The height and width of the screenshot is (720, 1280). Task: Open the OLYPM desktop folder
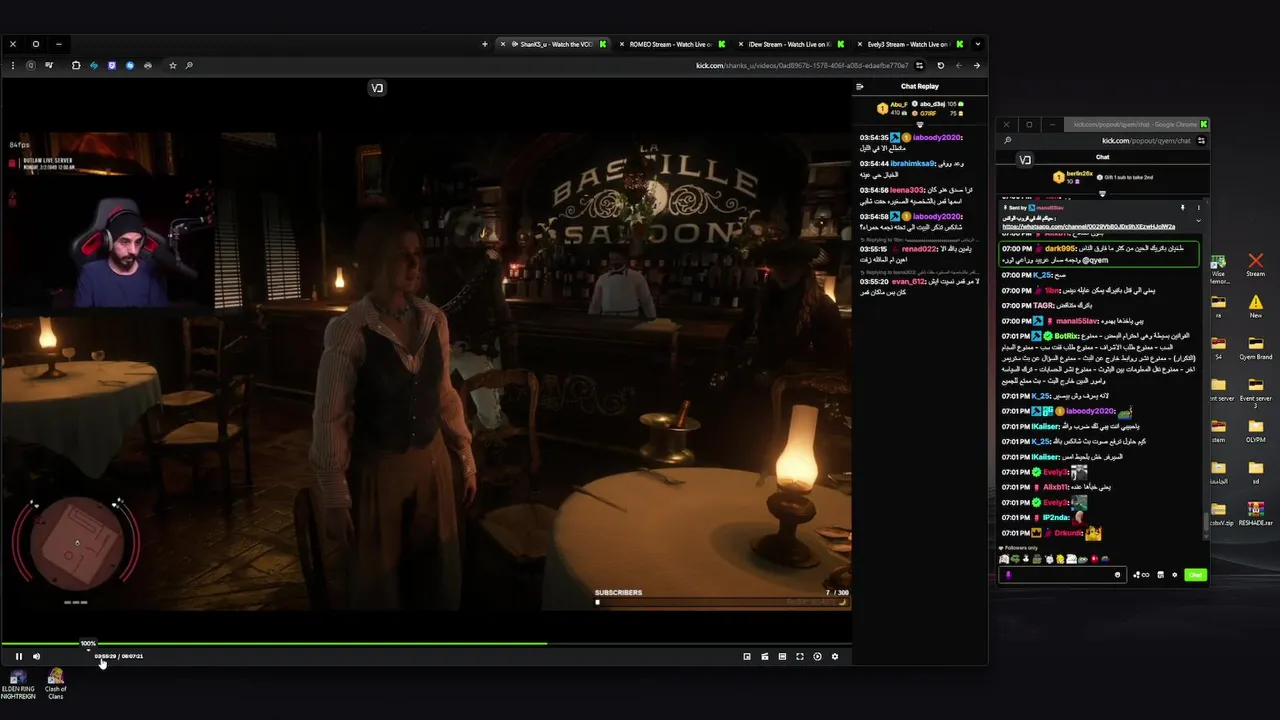pos(1256,430)
